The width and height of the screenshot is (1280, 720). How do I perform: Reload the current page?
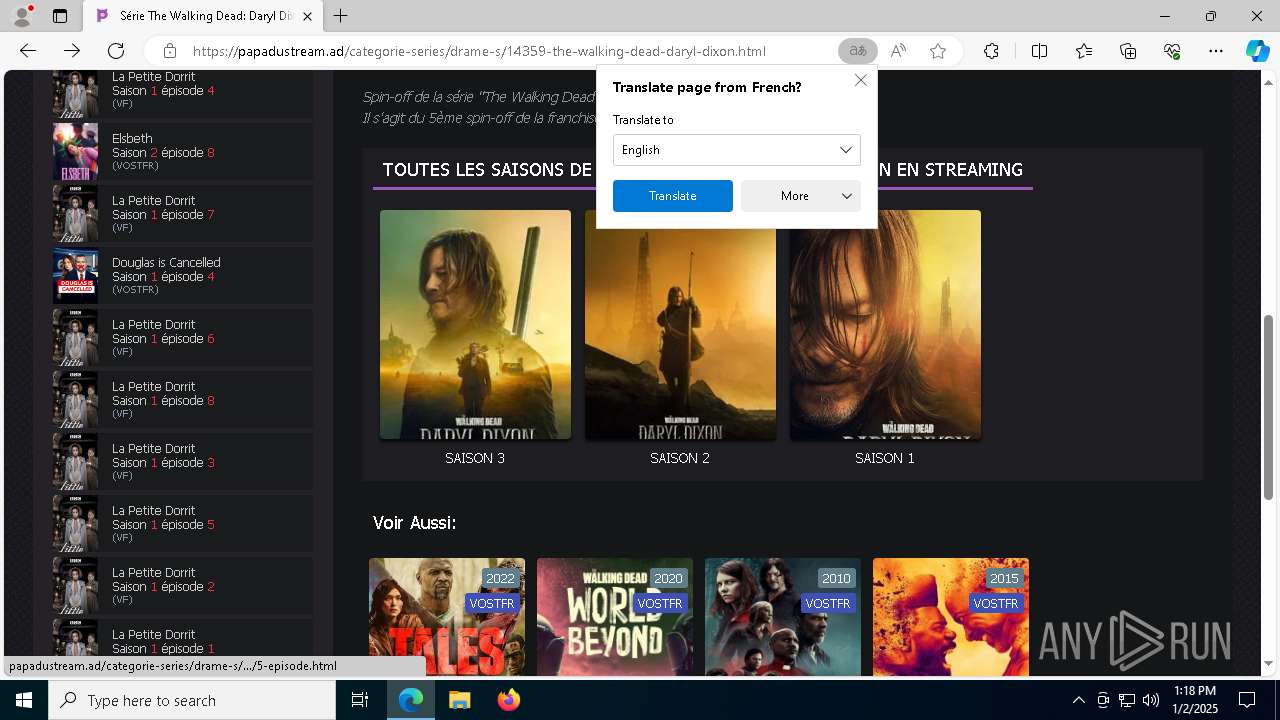pos(116,51)
